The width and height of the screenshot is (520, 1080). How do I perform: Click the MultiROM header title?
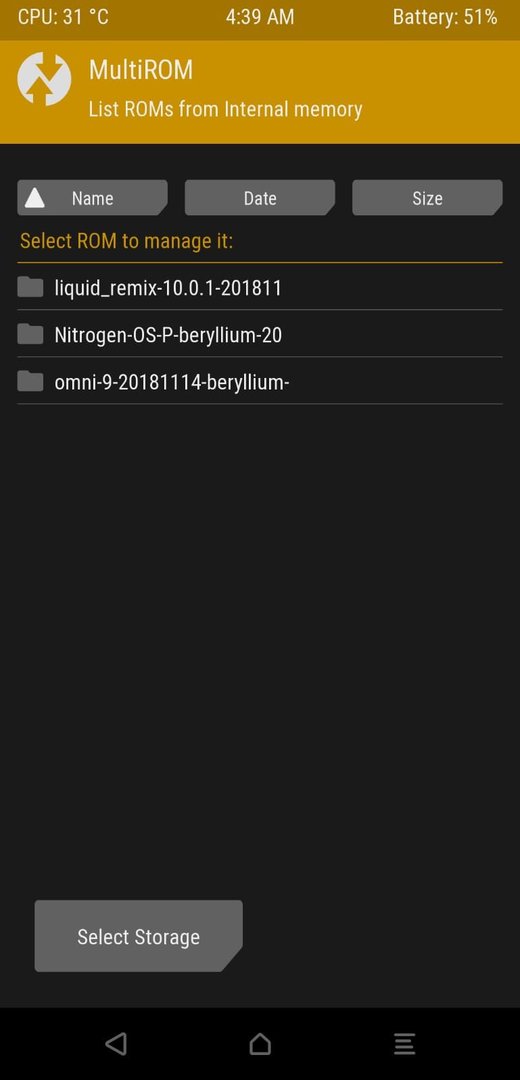tap(141, 70)
